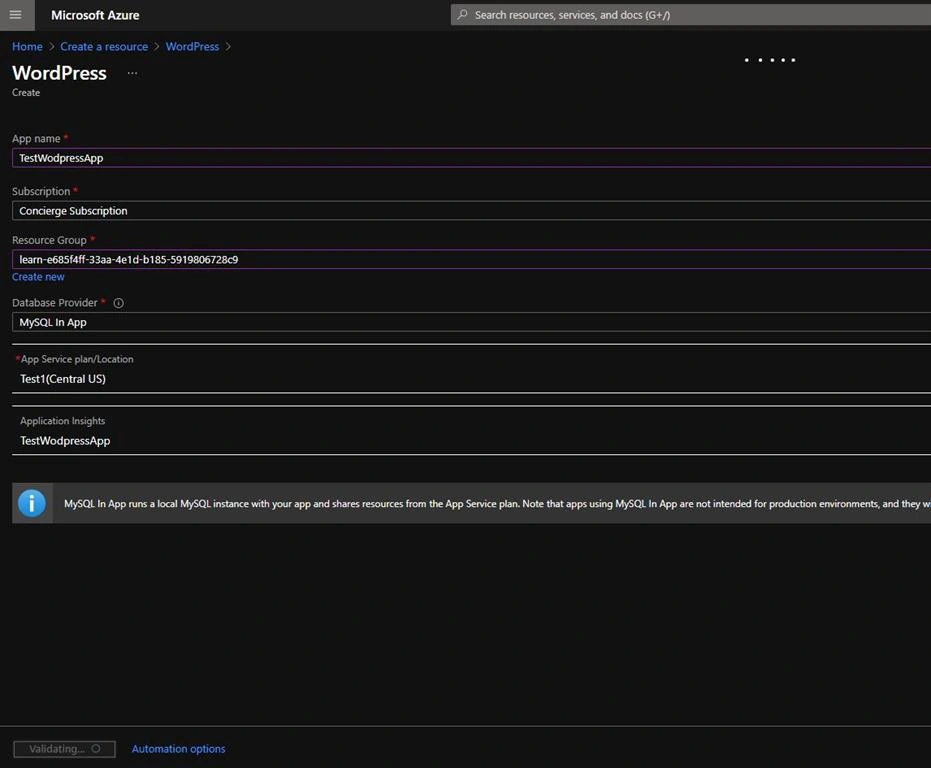Viewport: 931px width, 768px height.
Task: Open the Resource Group dropdown
Action: click(x=471, y=260)
